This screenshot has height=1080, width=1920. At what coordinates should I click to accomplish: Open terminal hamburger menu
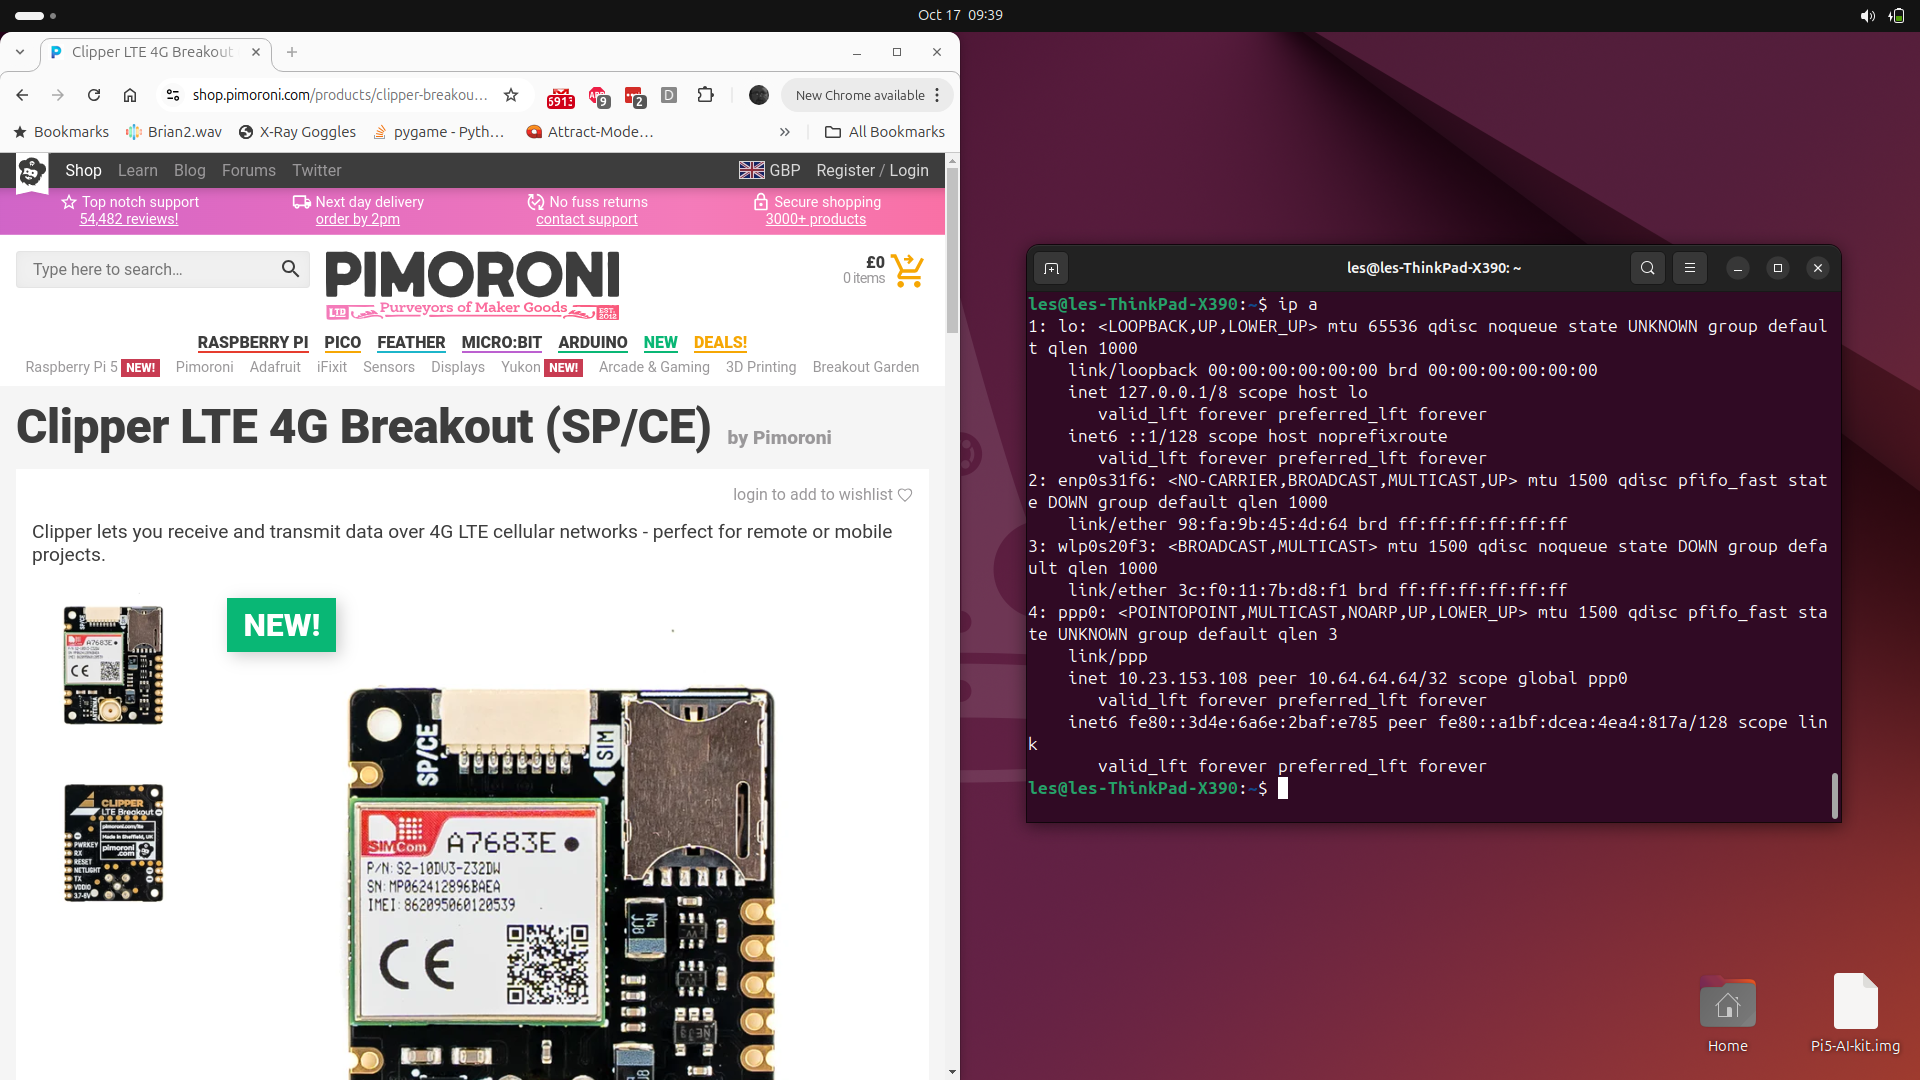point(1690,268)
